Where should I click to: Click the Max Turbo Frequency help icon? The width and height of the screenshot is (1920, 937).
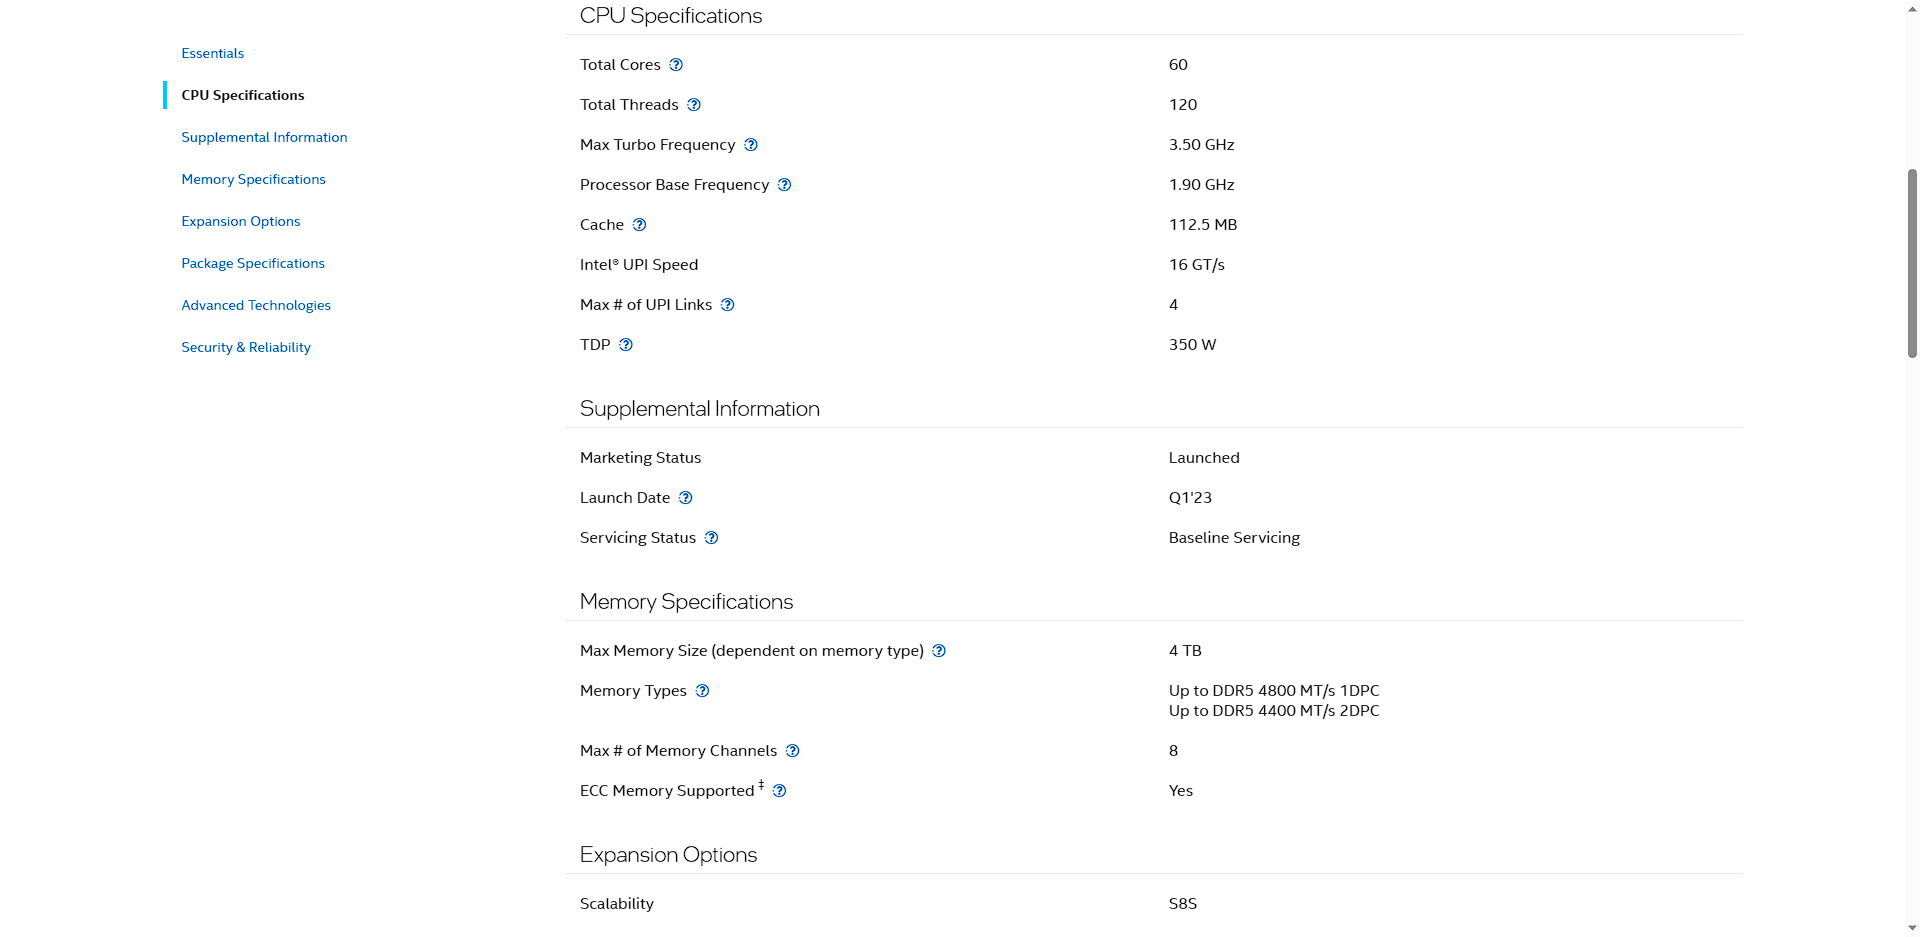coord(751,145)
